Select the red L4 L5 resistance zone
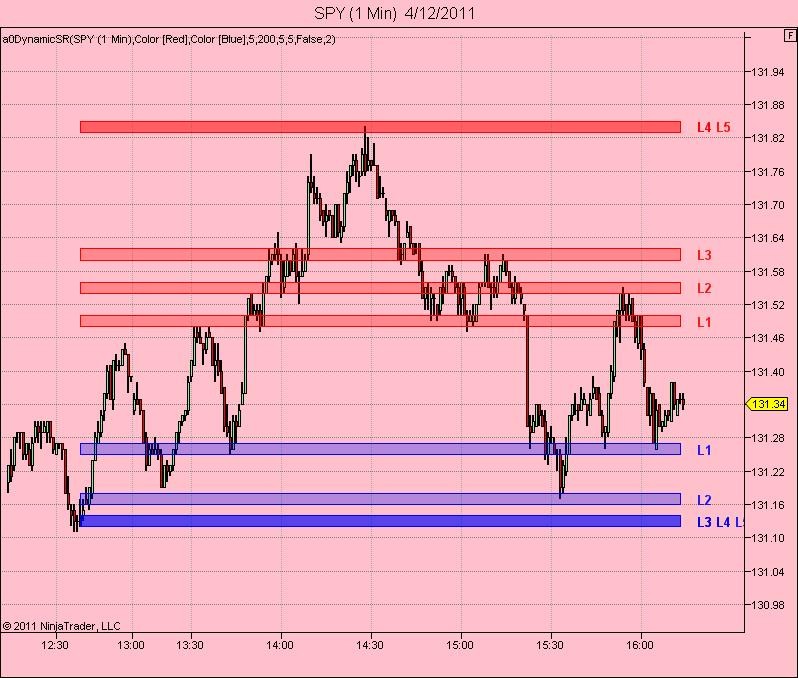 point(380,127)
